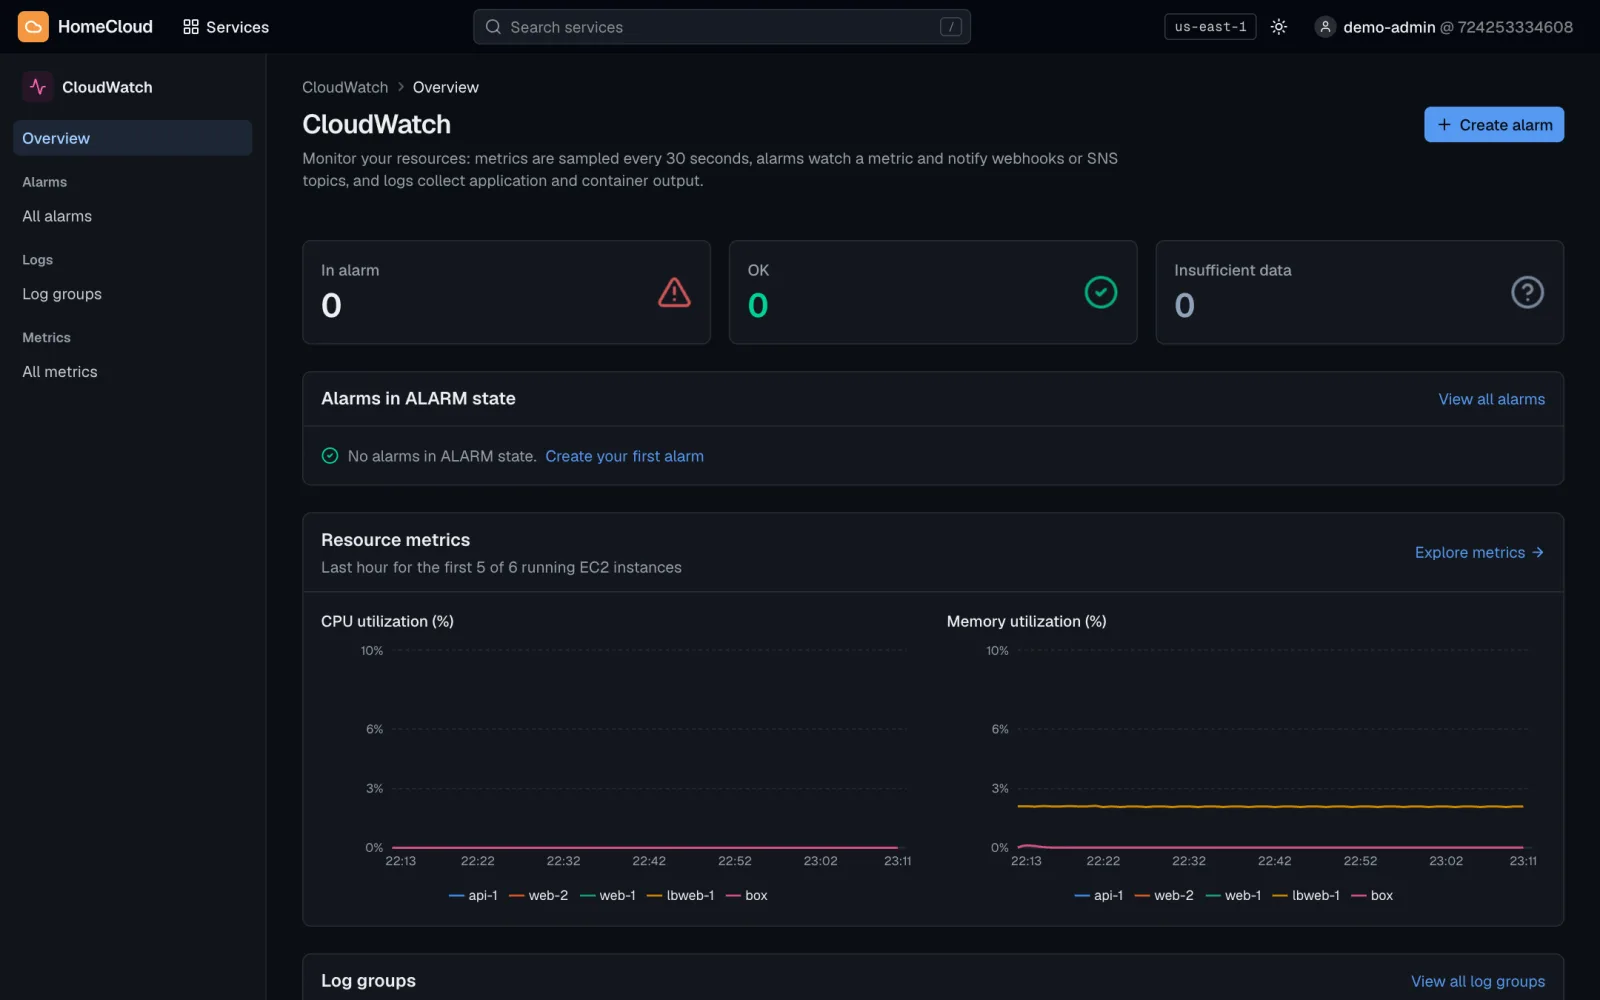The height and width of the screenshot is (1000, 1600).
Task: Toggle api-1 legend in CPU utilization chart
Action: pyautogui.click(x=473, y=895)
